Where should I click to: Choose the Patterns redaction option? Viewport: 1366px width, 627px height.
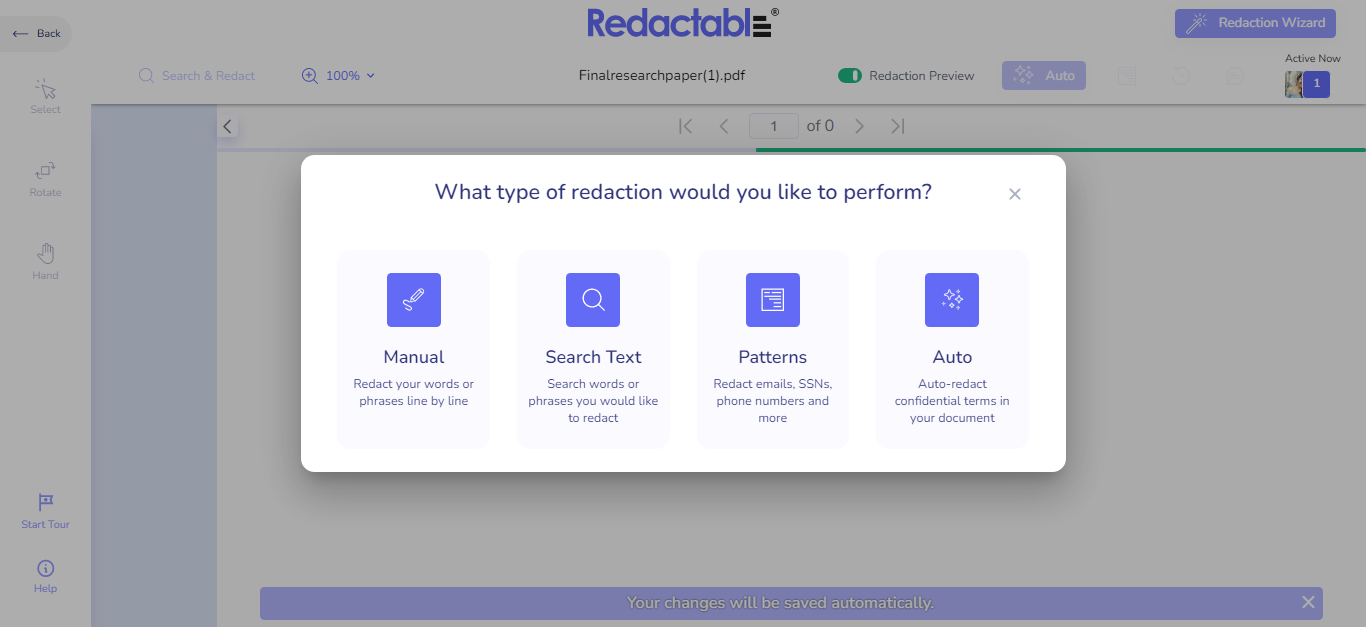[x=772, y=348]
